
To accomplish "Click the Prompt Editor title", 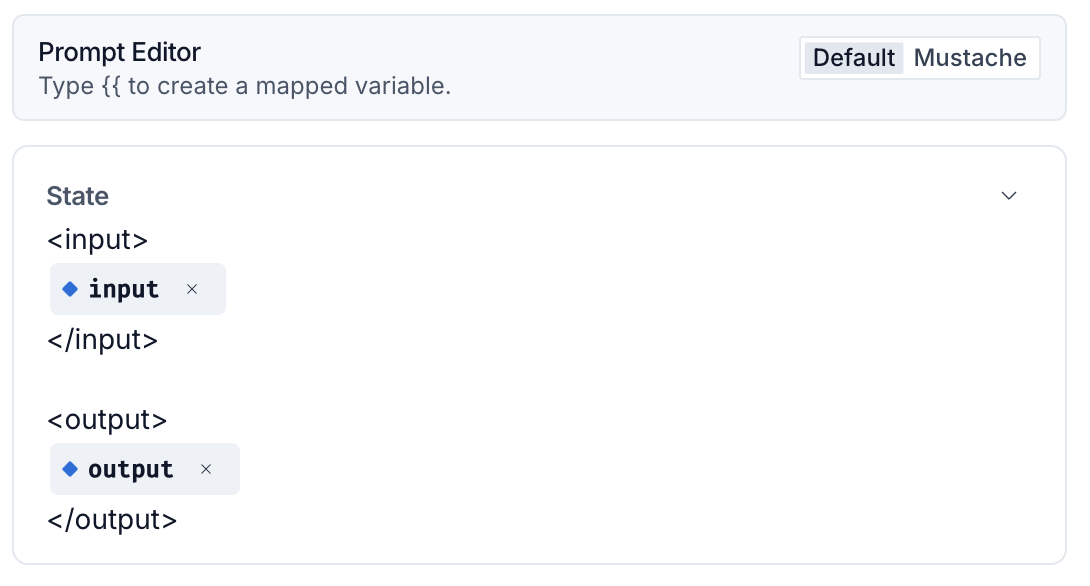I will 120,52.
